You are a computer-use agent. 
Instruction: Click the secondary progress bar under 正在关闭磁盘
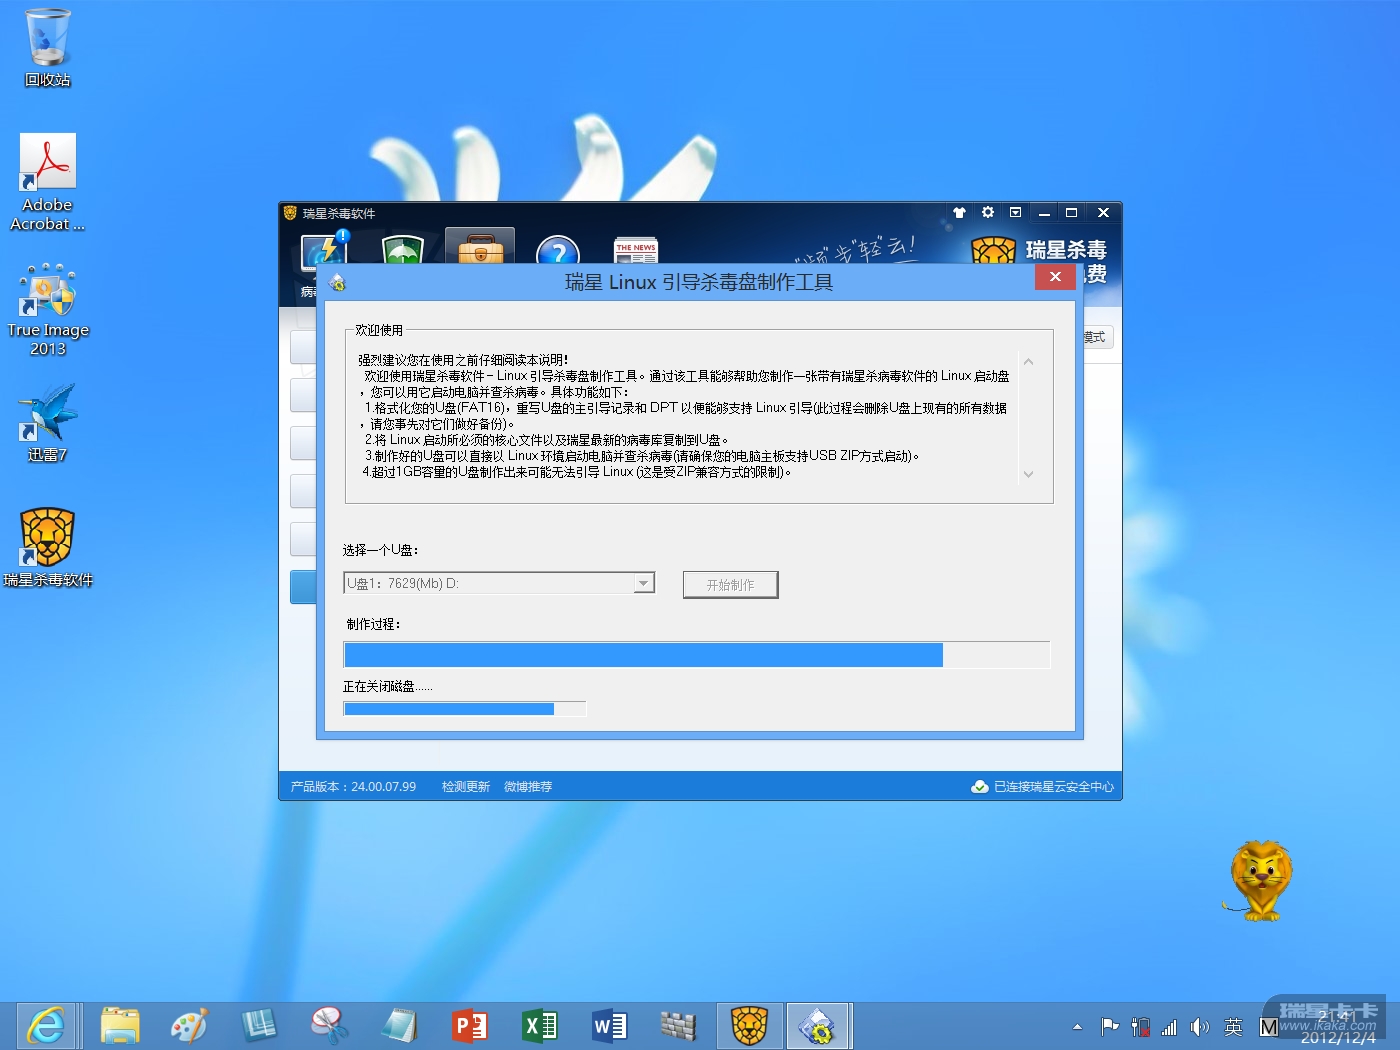[x=465, y=709]
